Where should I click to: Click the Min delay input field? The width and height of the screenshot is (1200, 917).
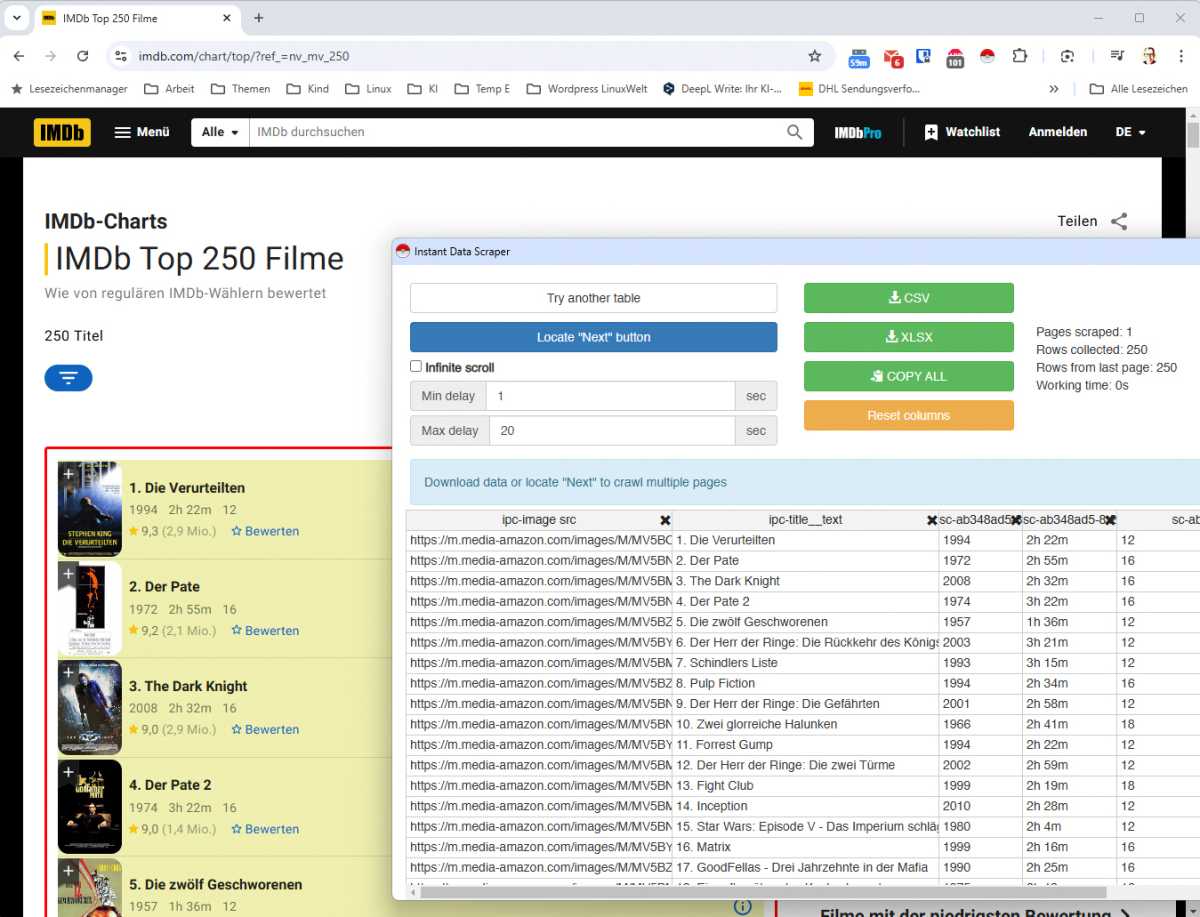click(610, 396)
